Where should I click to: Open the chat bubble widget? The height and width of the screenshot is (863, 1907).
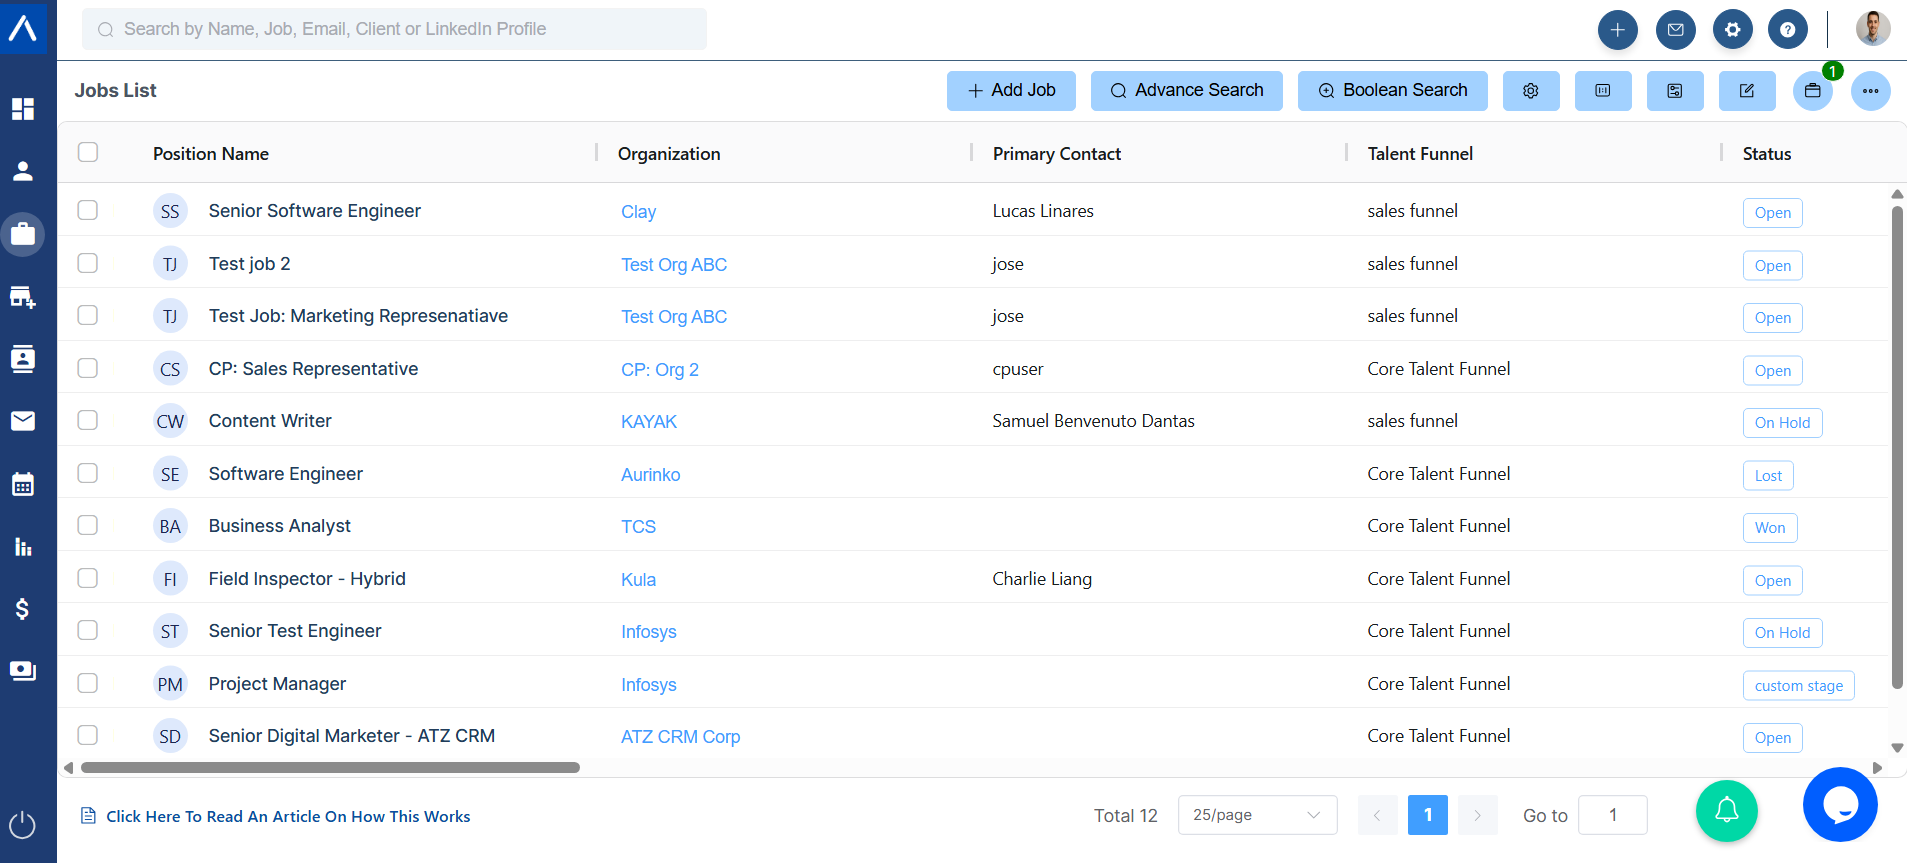point(1839,804)
